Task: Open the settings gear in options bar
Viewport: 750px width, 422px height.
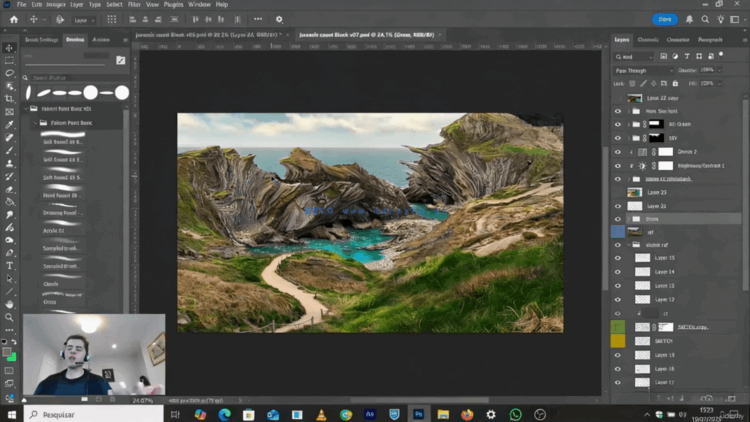Action: 279,19
